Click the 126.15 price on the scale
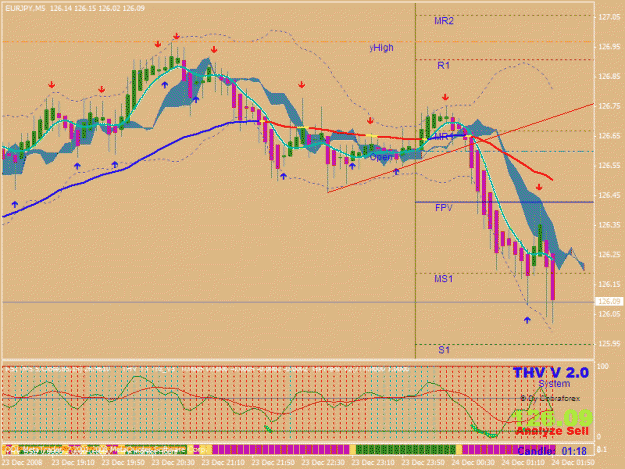This screenshot has width=625, height=469. tap(609, 285)
